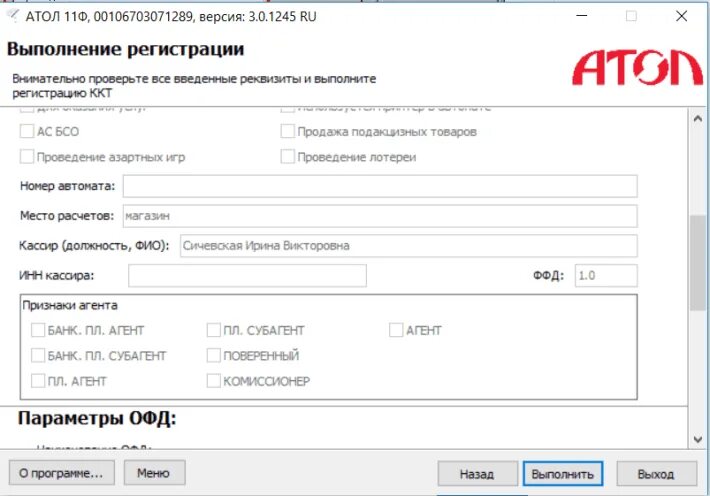Toggle the АС БСО checkbox
Screen dimensions: 710x496
pos(27,131)
